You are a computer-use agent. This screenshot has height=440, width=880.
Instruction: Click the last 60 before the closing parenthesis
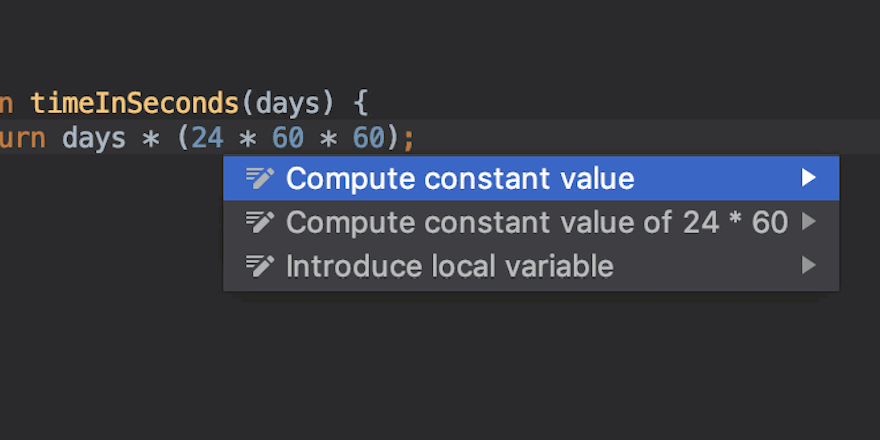coord(369,137)
